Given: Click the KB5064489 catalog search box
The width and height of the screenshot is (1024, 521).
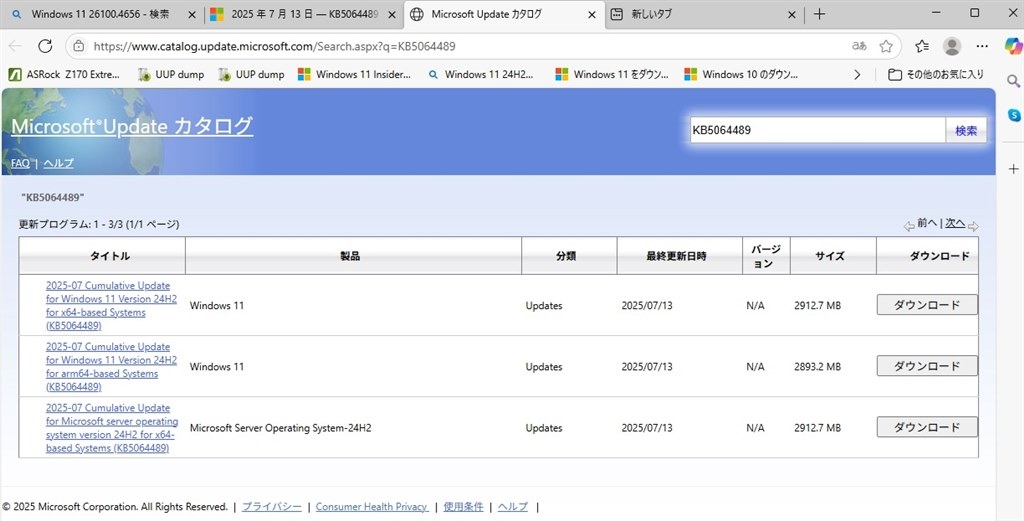Looking at the screenshot, I should coord(818,130).
